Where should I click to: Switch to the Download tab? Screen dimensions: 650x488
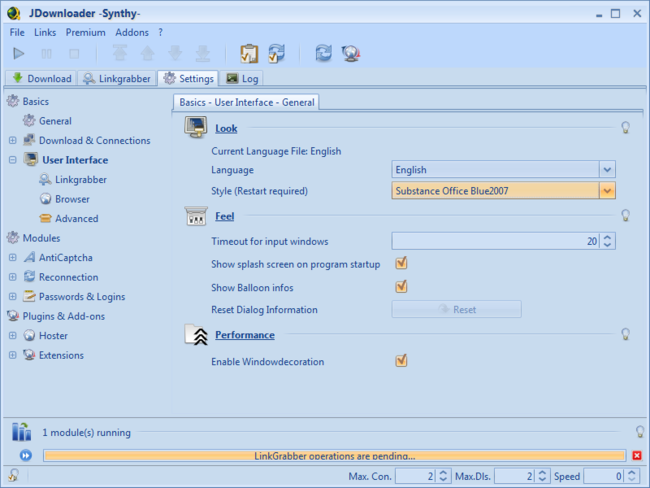coord(41,78)
